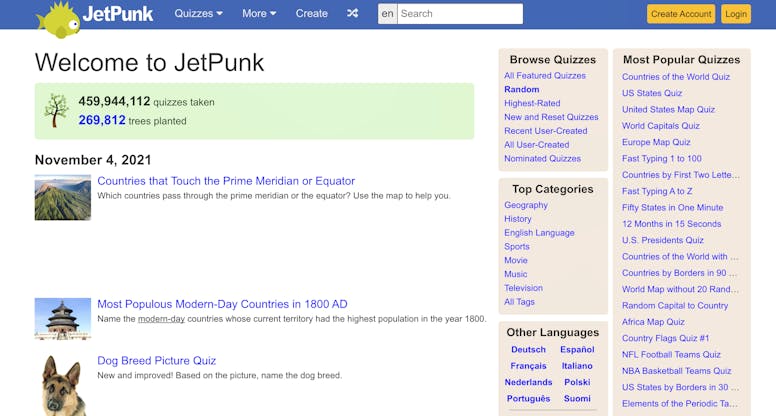The width and height of the screenshot is (776, 416).
Task: Open the Music category
Action: [516, 275]
